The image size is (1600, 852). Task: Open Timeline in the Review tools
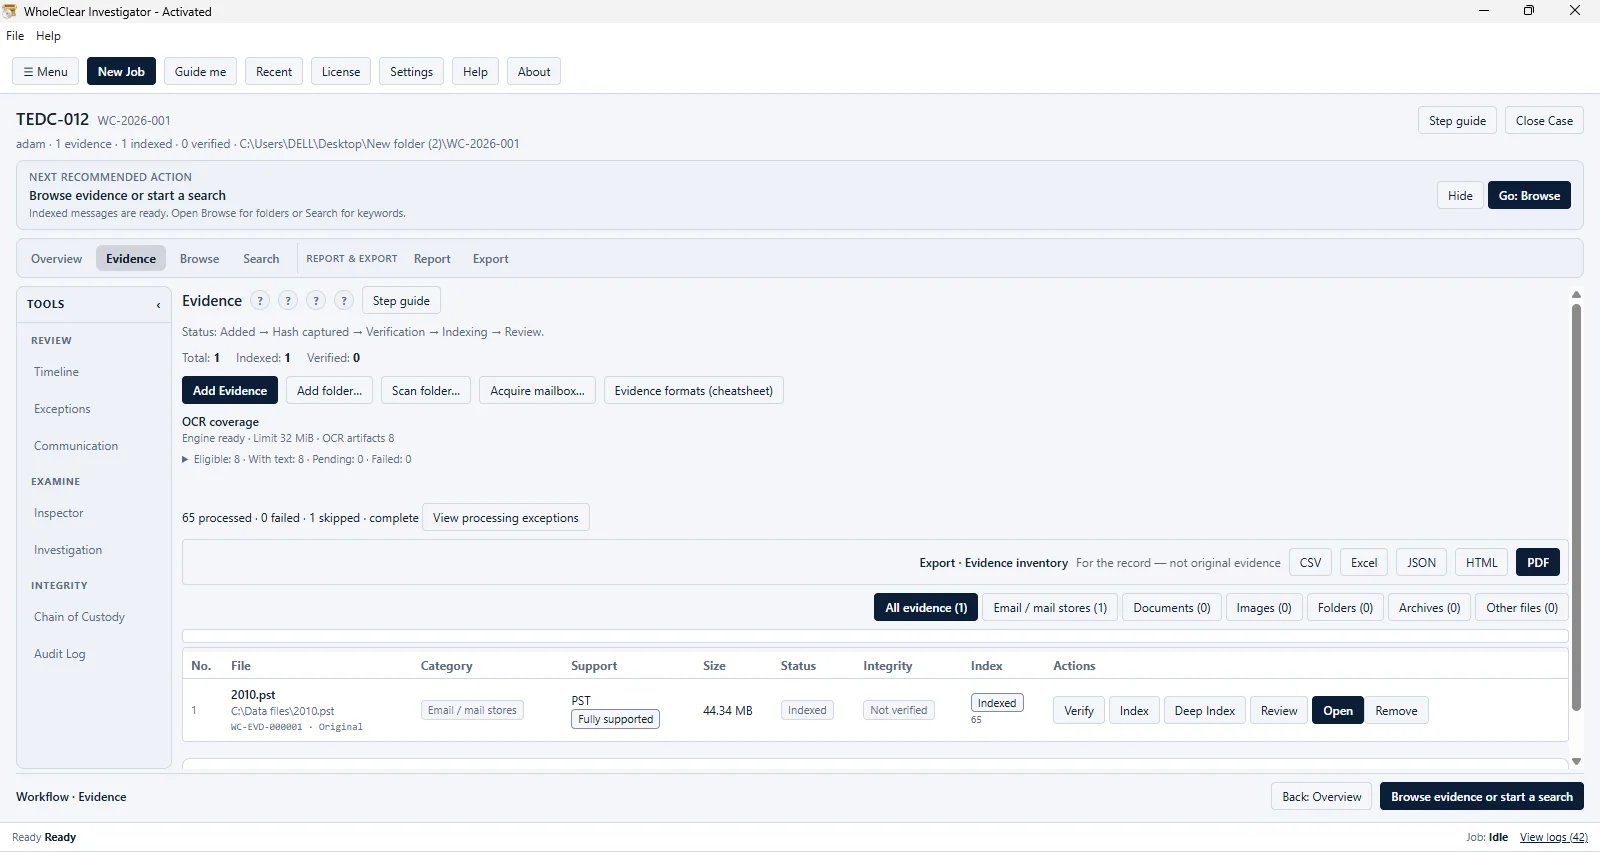coord(56,372)
